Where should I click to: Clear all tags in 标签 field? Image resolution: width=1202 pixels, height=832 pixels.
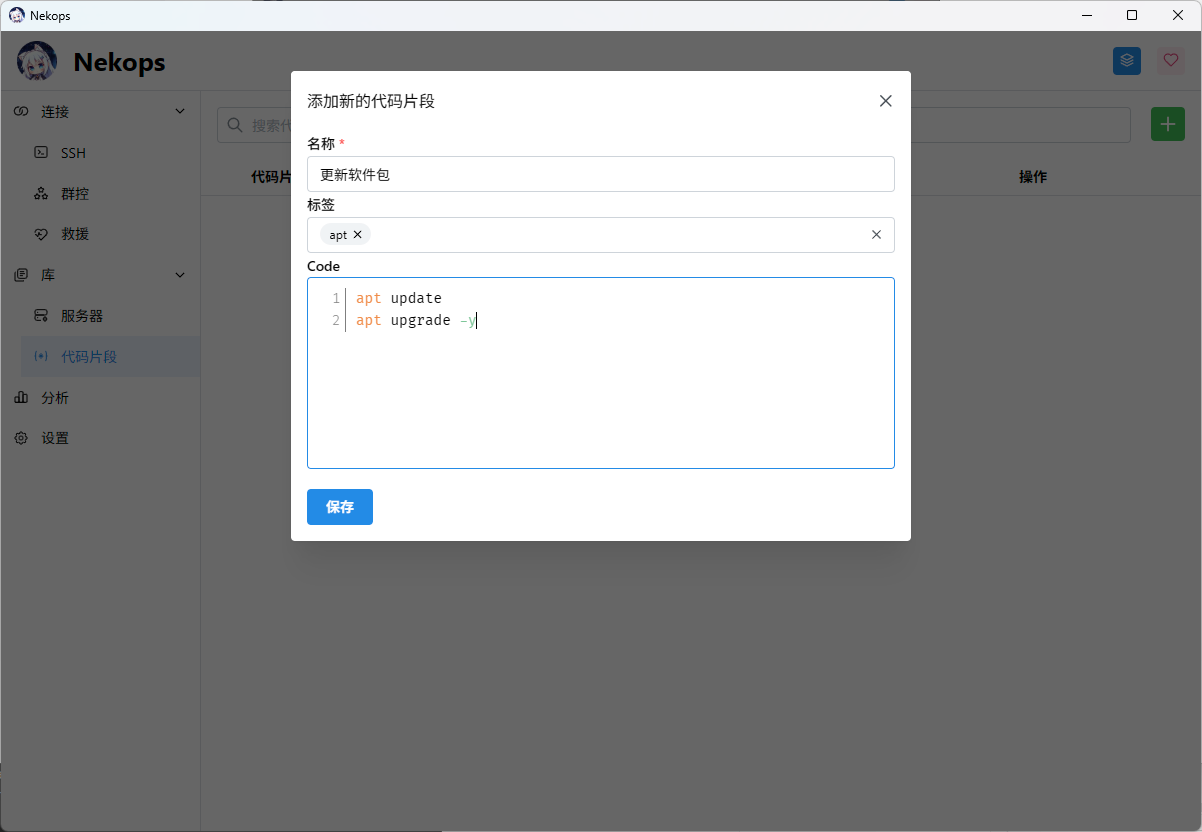(876, 235)
